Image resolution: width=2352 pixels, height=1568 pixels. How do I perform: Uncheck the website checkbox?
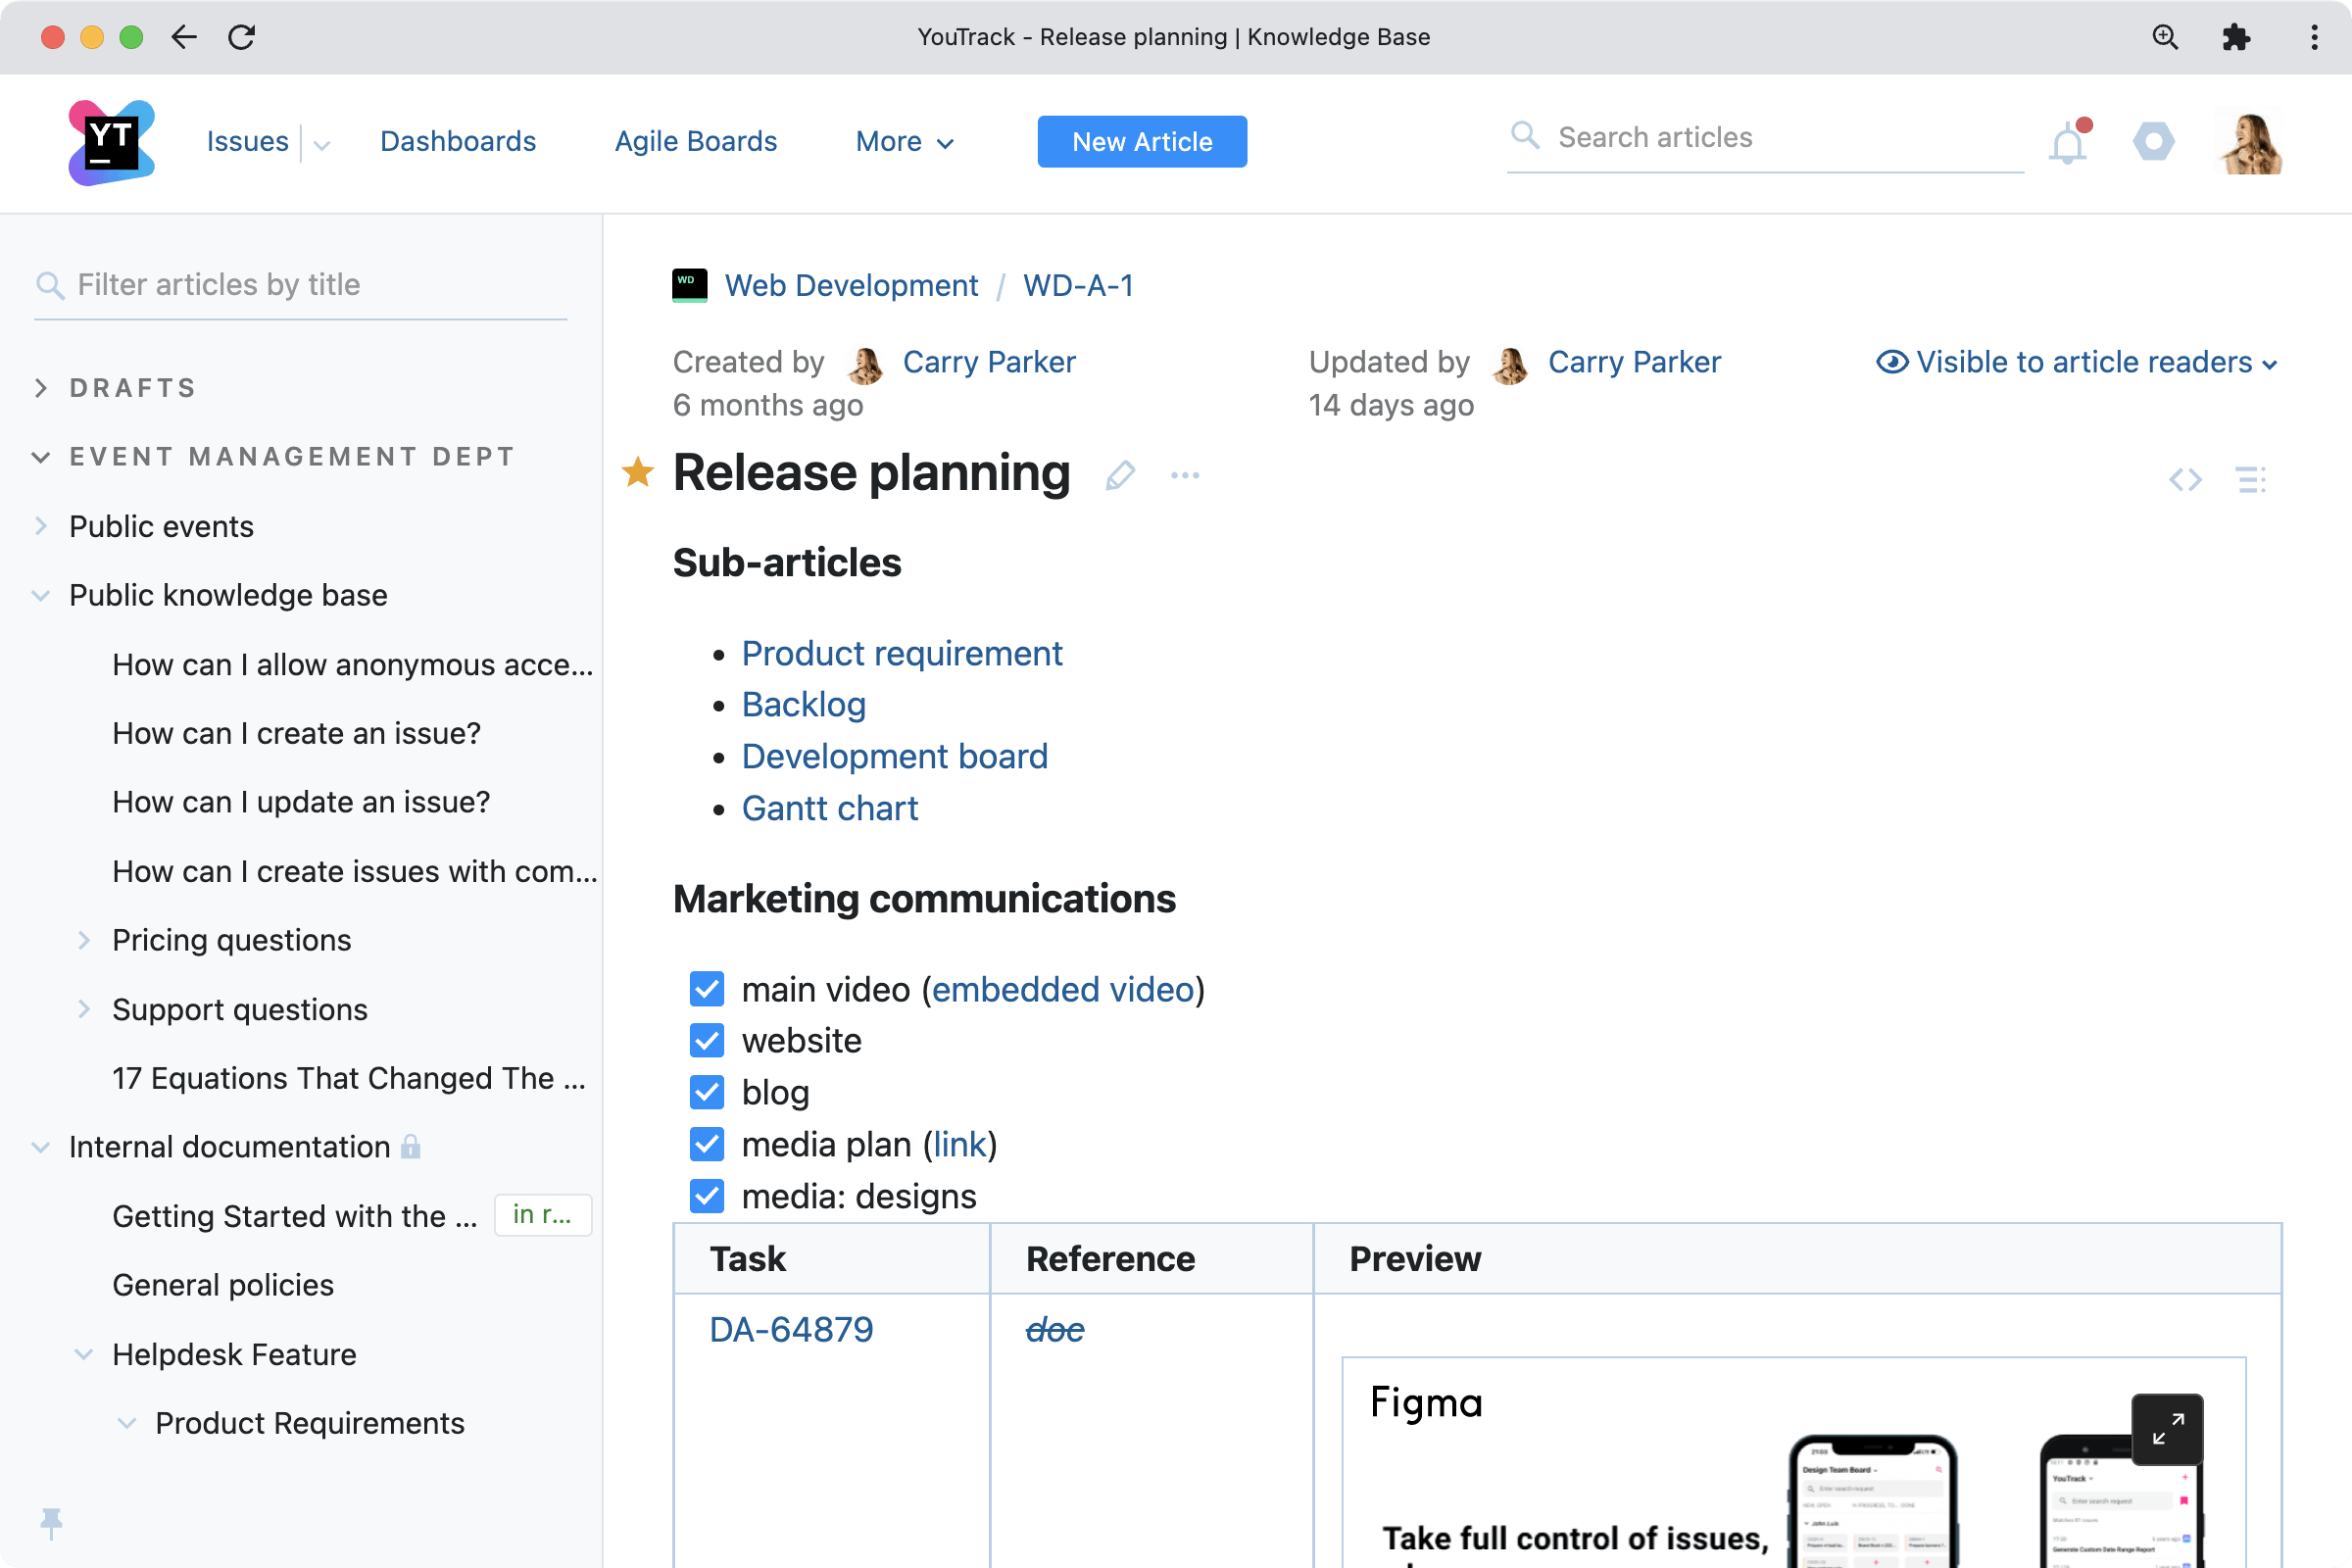point(707,1041)
